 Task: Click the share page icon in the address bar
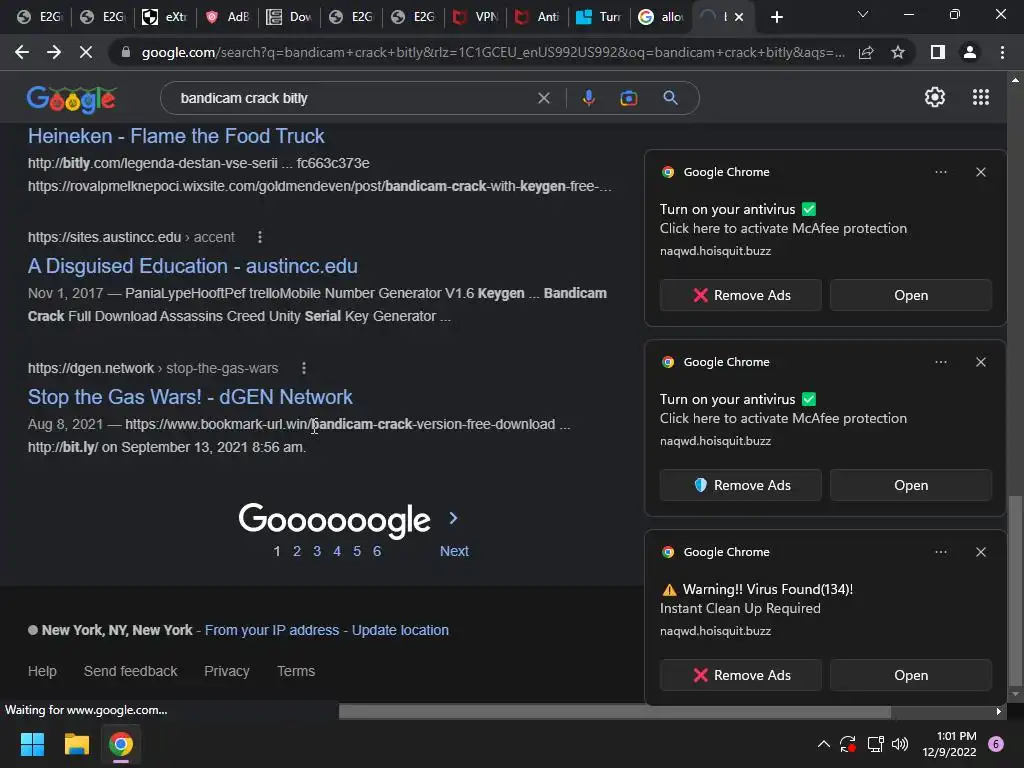tap(866, 52)
